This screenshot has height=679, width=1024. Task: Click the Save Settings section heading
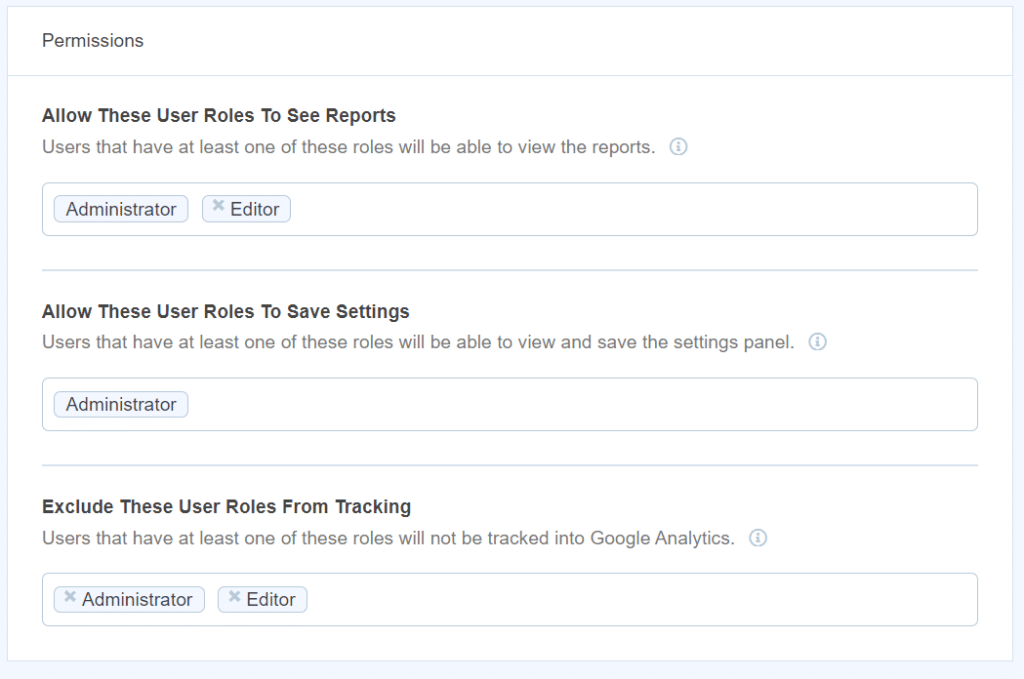224,311
